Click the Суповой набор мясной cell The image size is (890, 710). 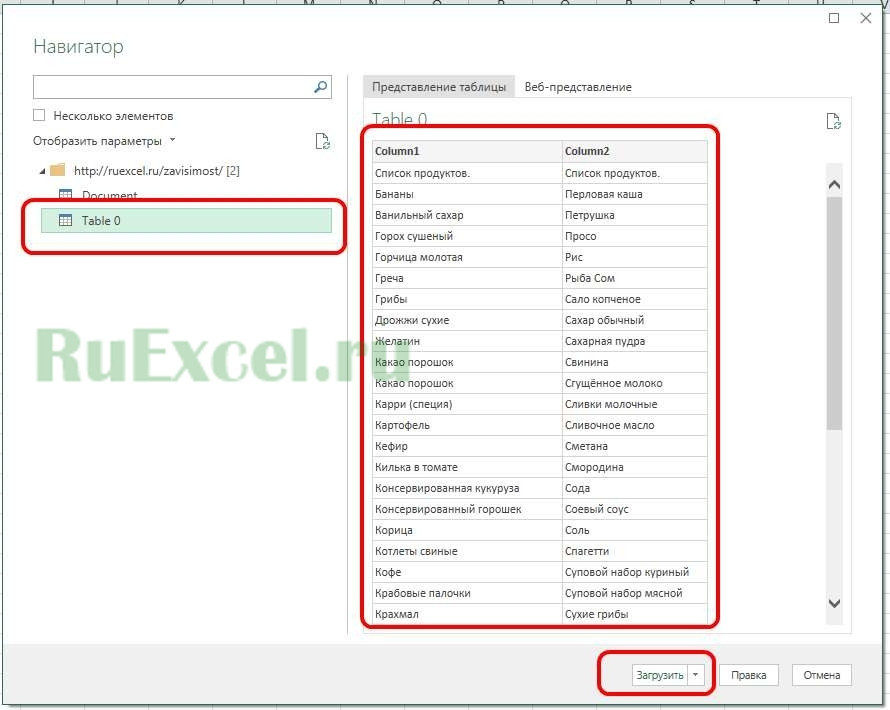[x=635, y=593]
